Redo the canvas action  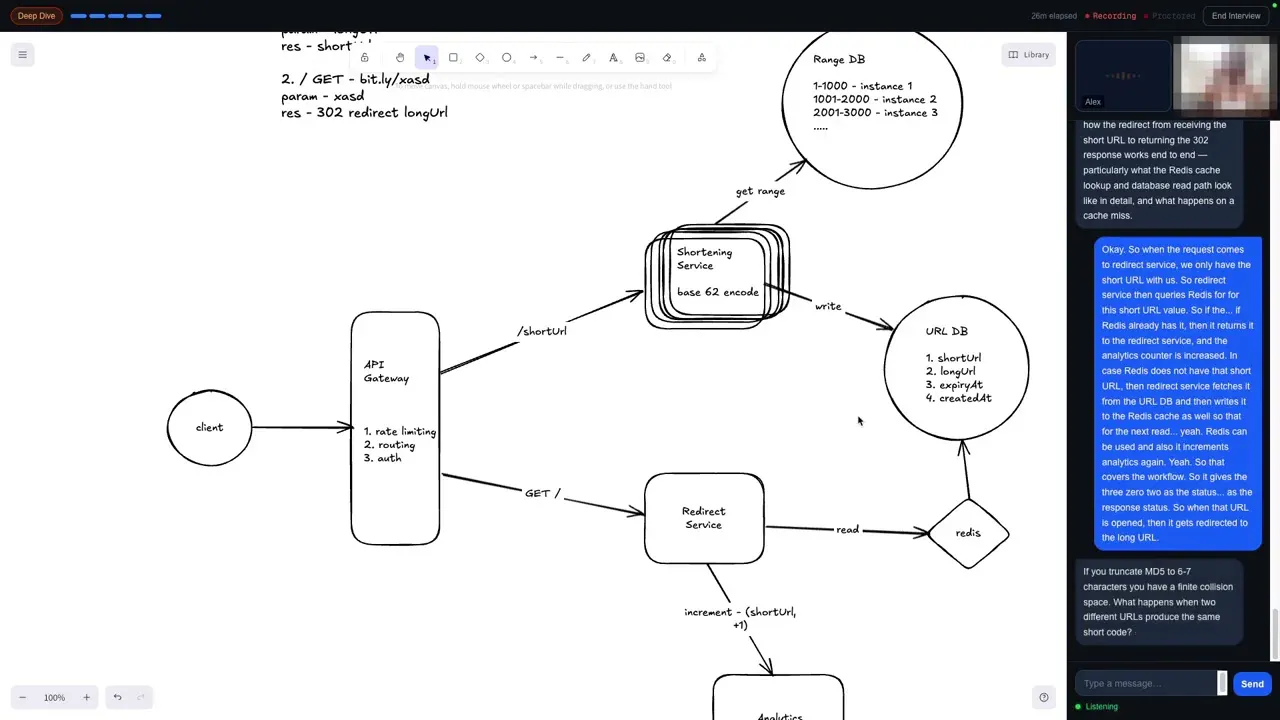[x=141, y=697]
